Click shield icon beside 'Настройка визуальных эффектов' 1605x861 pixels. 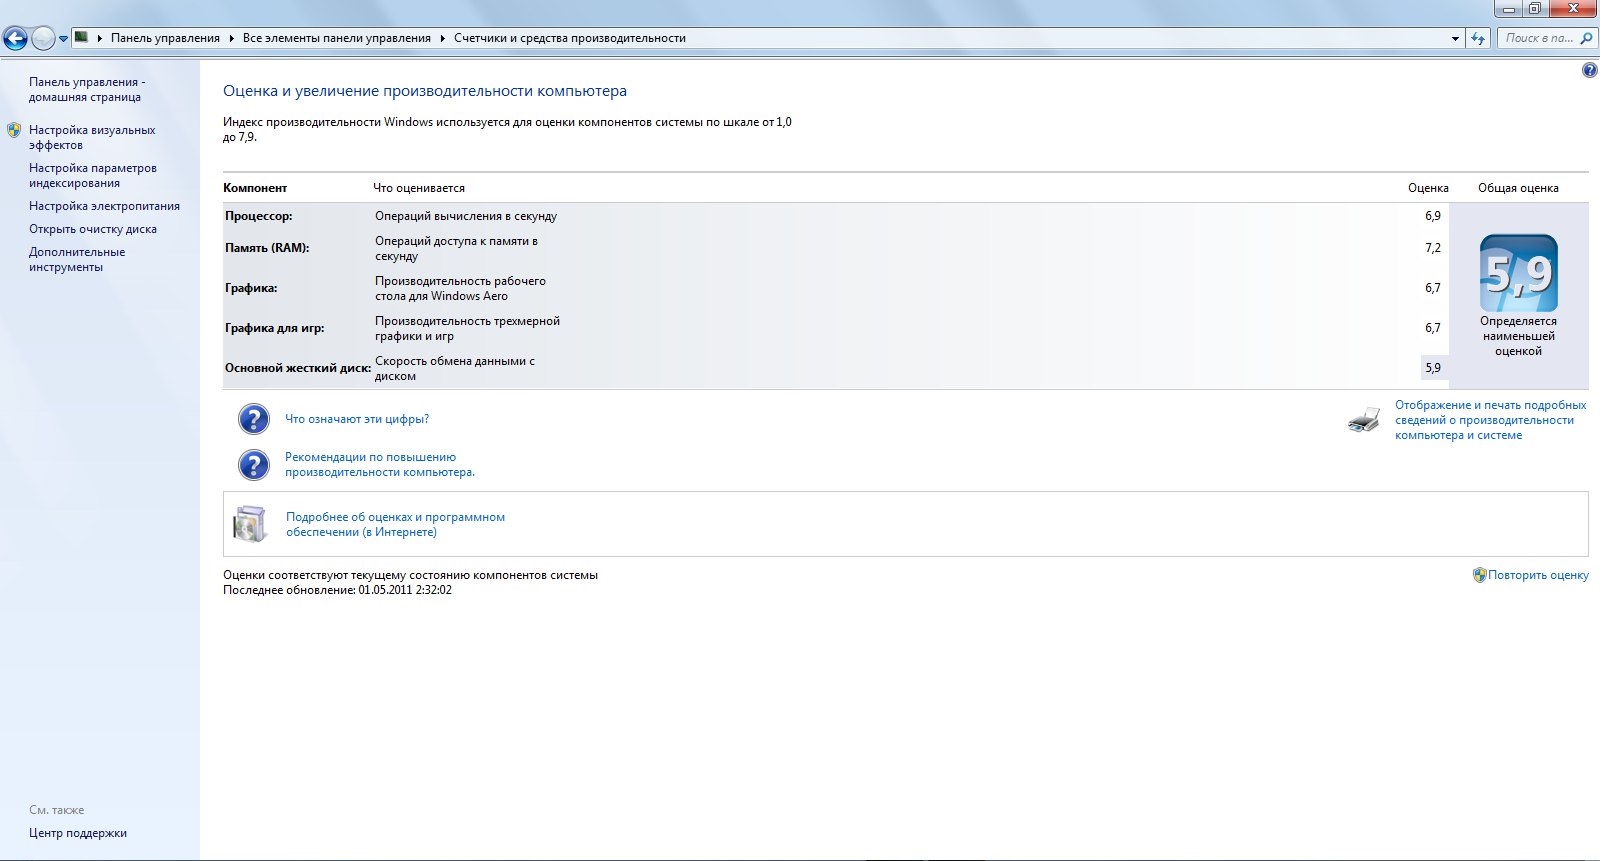[x=14, y=130]
